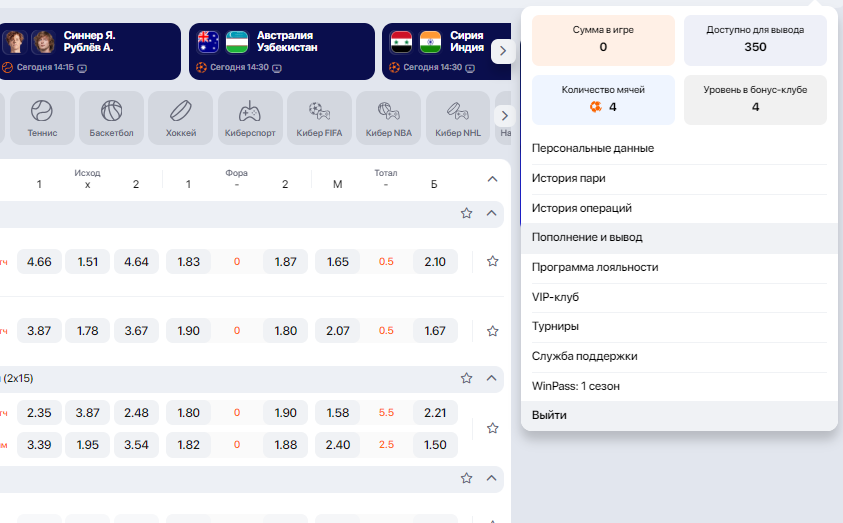Open the Хоккей sport category

(181, 118)
